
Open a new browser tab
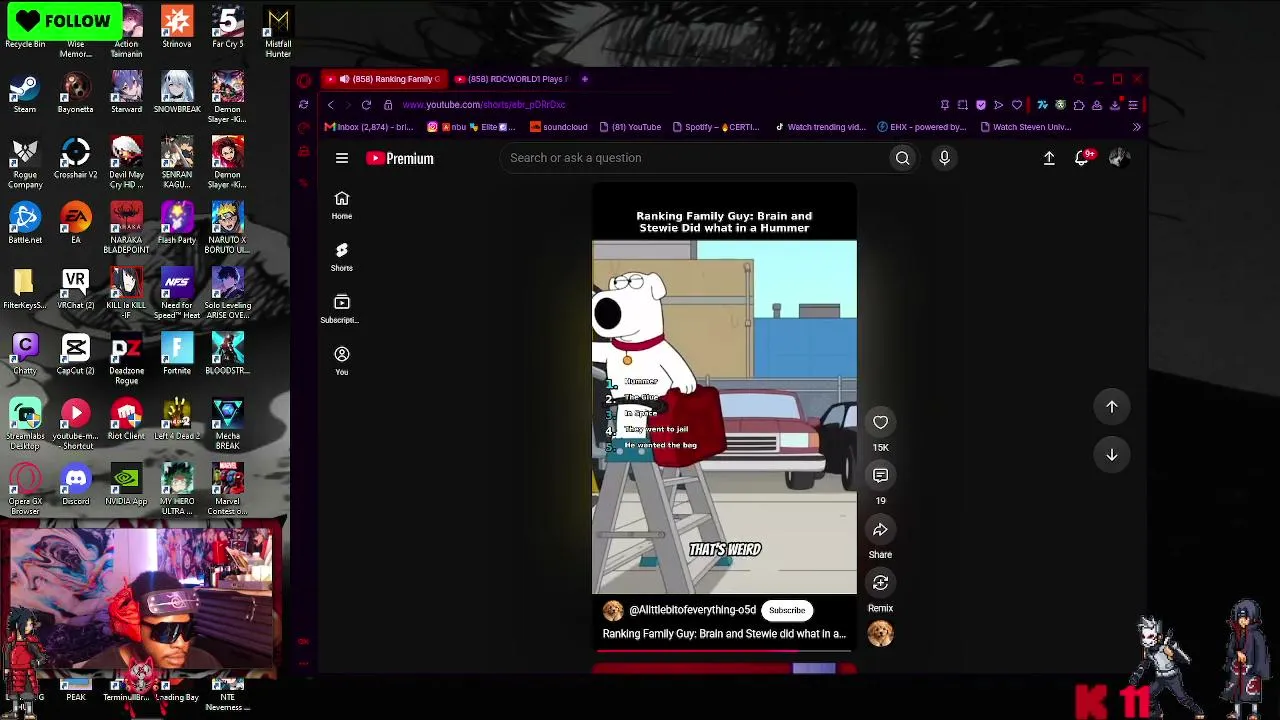point(585,79)
